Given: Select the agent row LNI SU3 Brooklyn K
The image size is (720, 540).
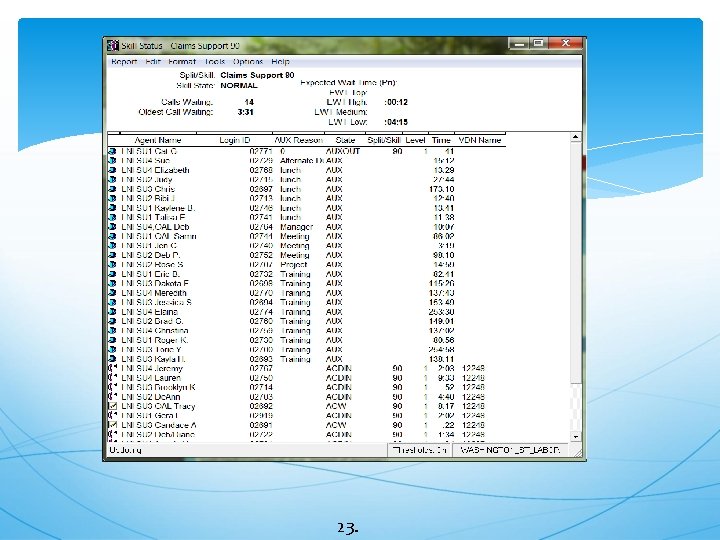Looking at the screenshot, I should coord(306,387).
